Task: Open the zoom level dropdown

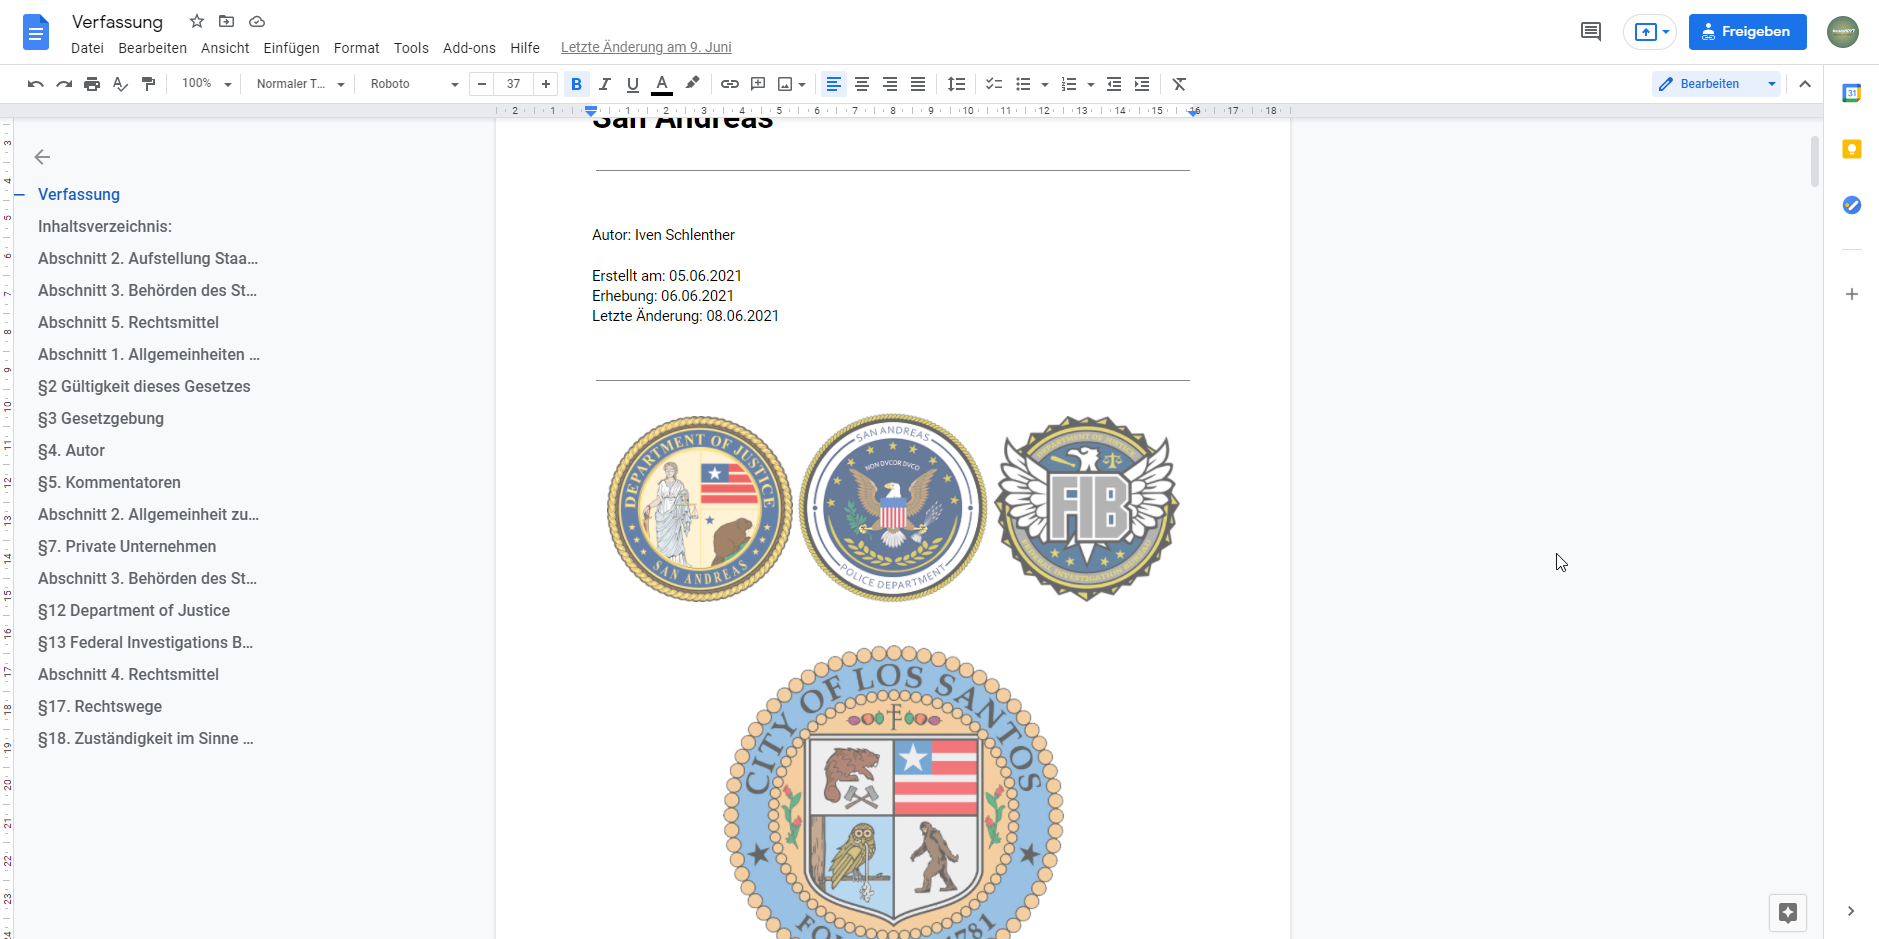Action: tap(206, 84)
